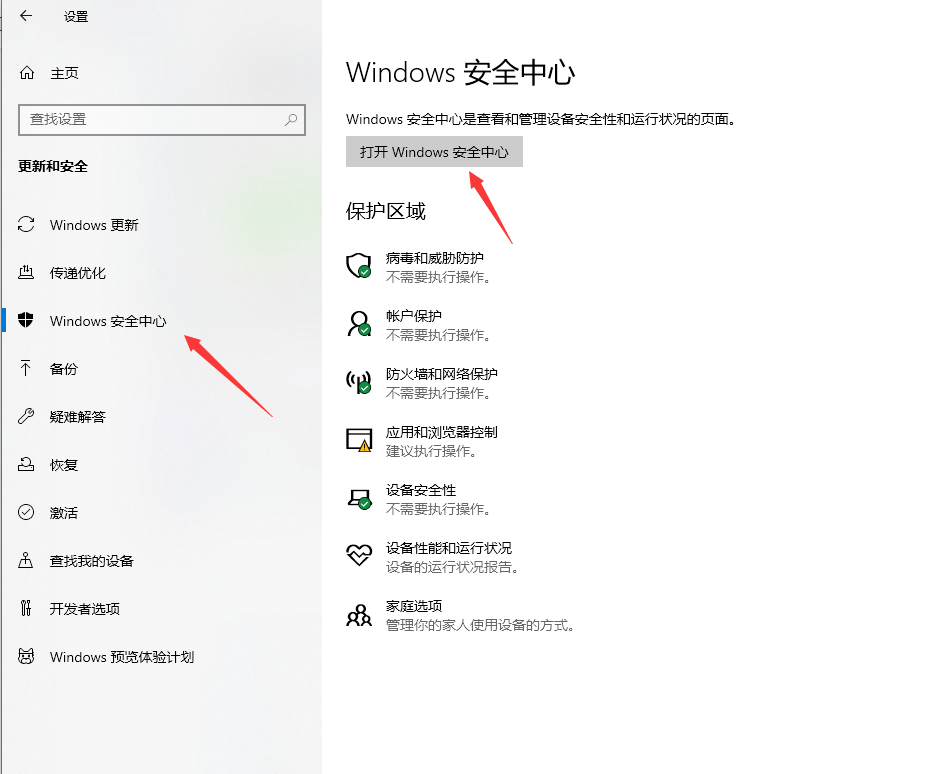Click the 打开 Windows 安全中心 button
The height and width of the screenshot is (774, 935).
[x=434, y=151]
